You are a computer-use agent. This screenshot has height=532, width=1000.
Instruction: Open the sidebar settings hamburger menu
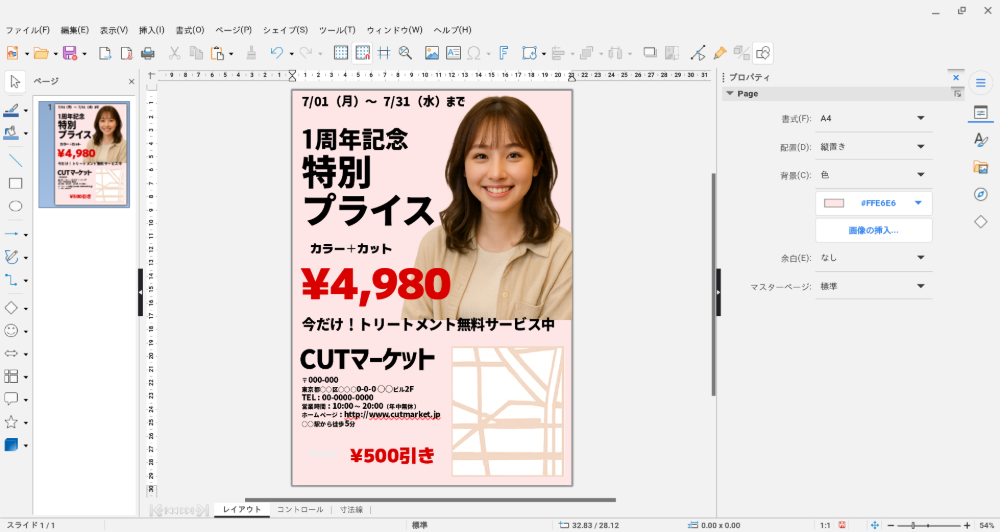click(981, 83)
